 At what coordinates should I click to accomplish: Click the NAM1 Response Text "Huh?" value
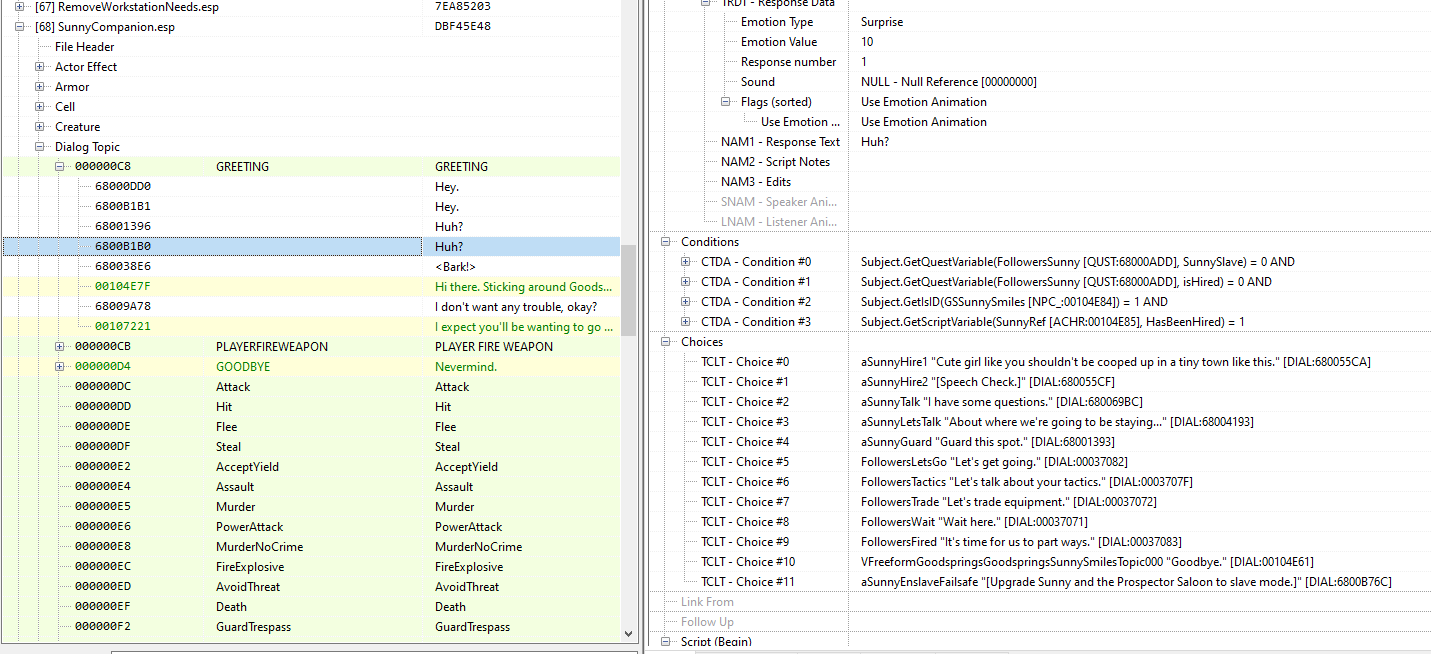(x=874, y=142)
